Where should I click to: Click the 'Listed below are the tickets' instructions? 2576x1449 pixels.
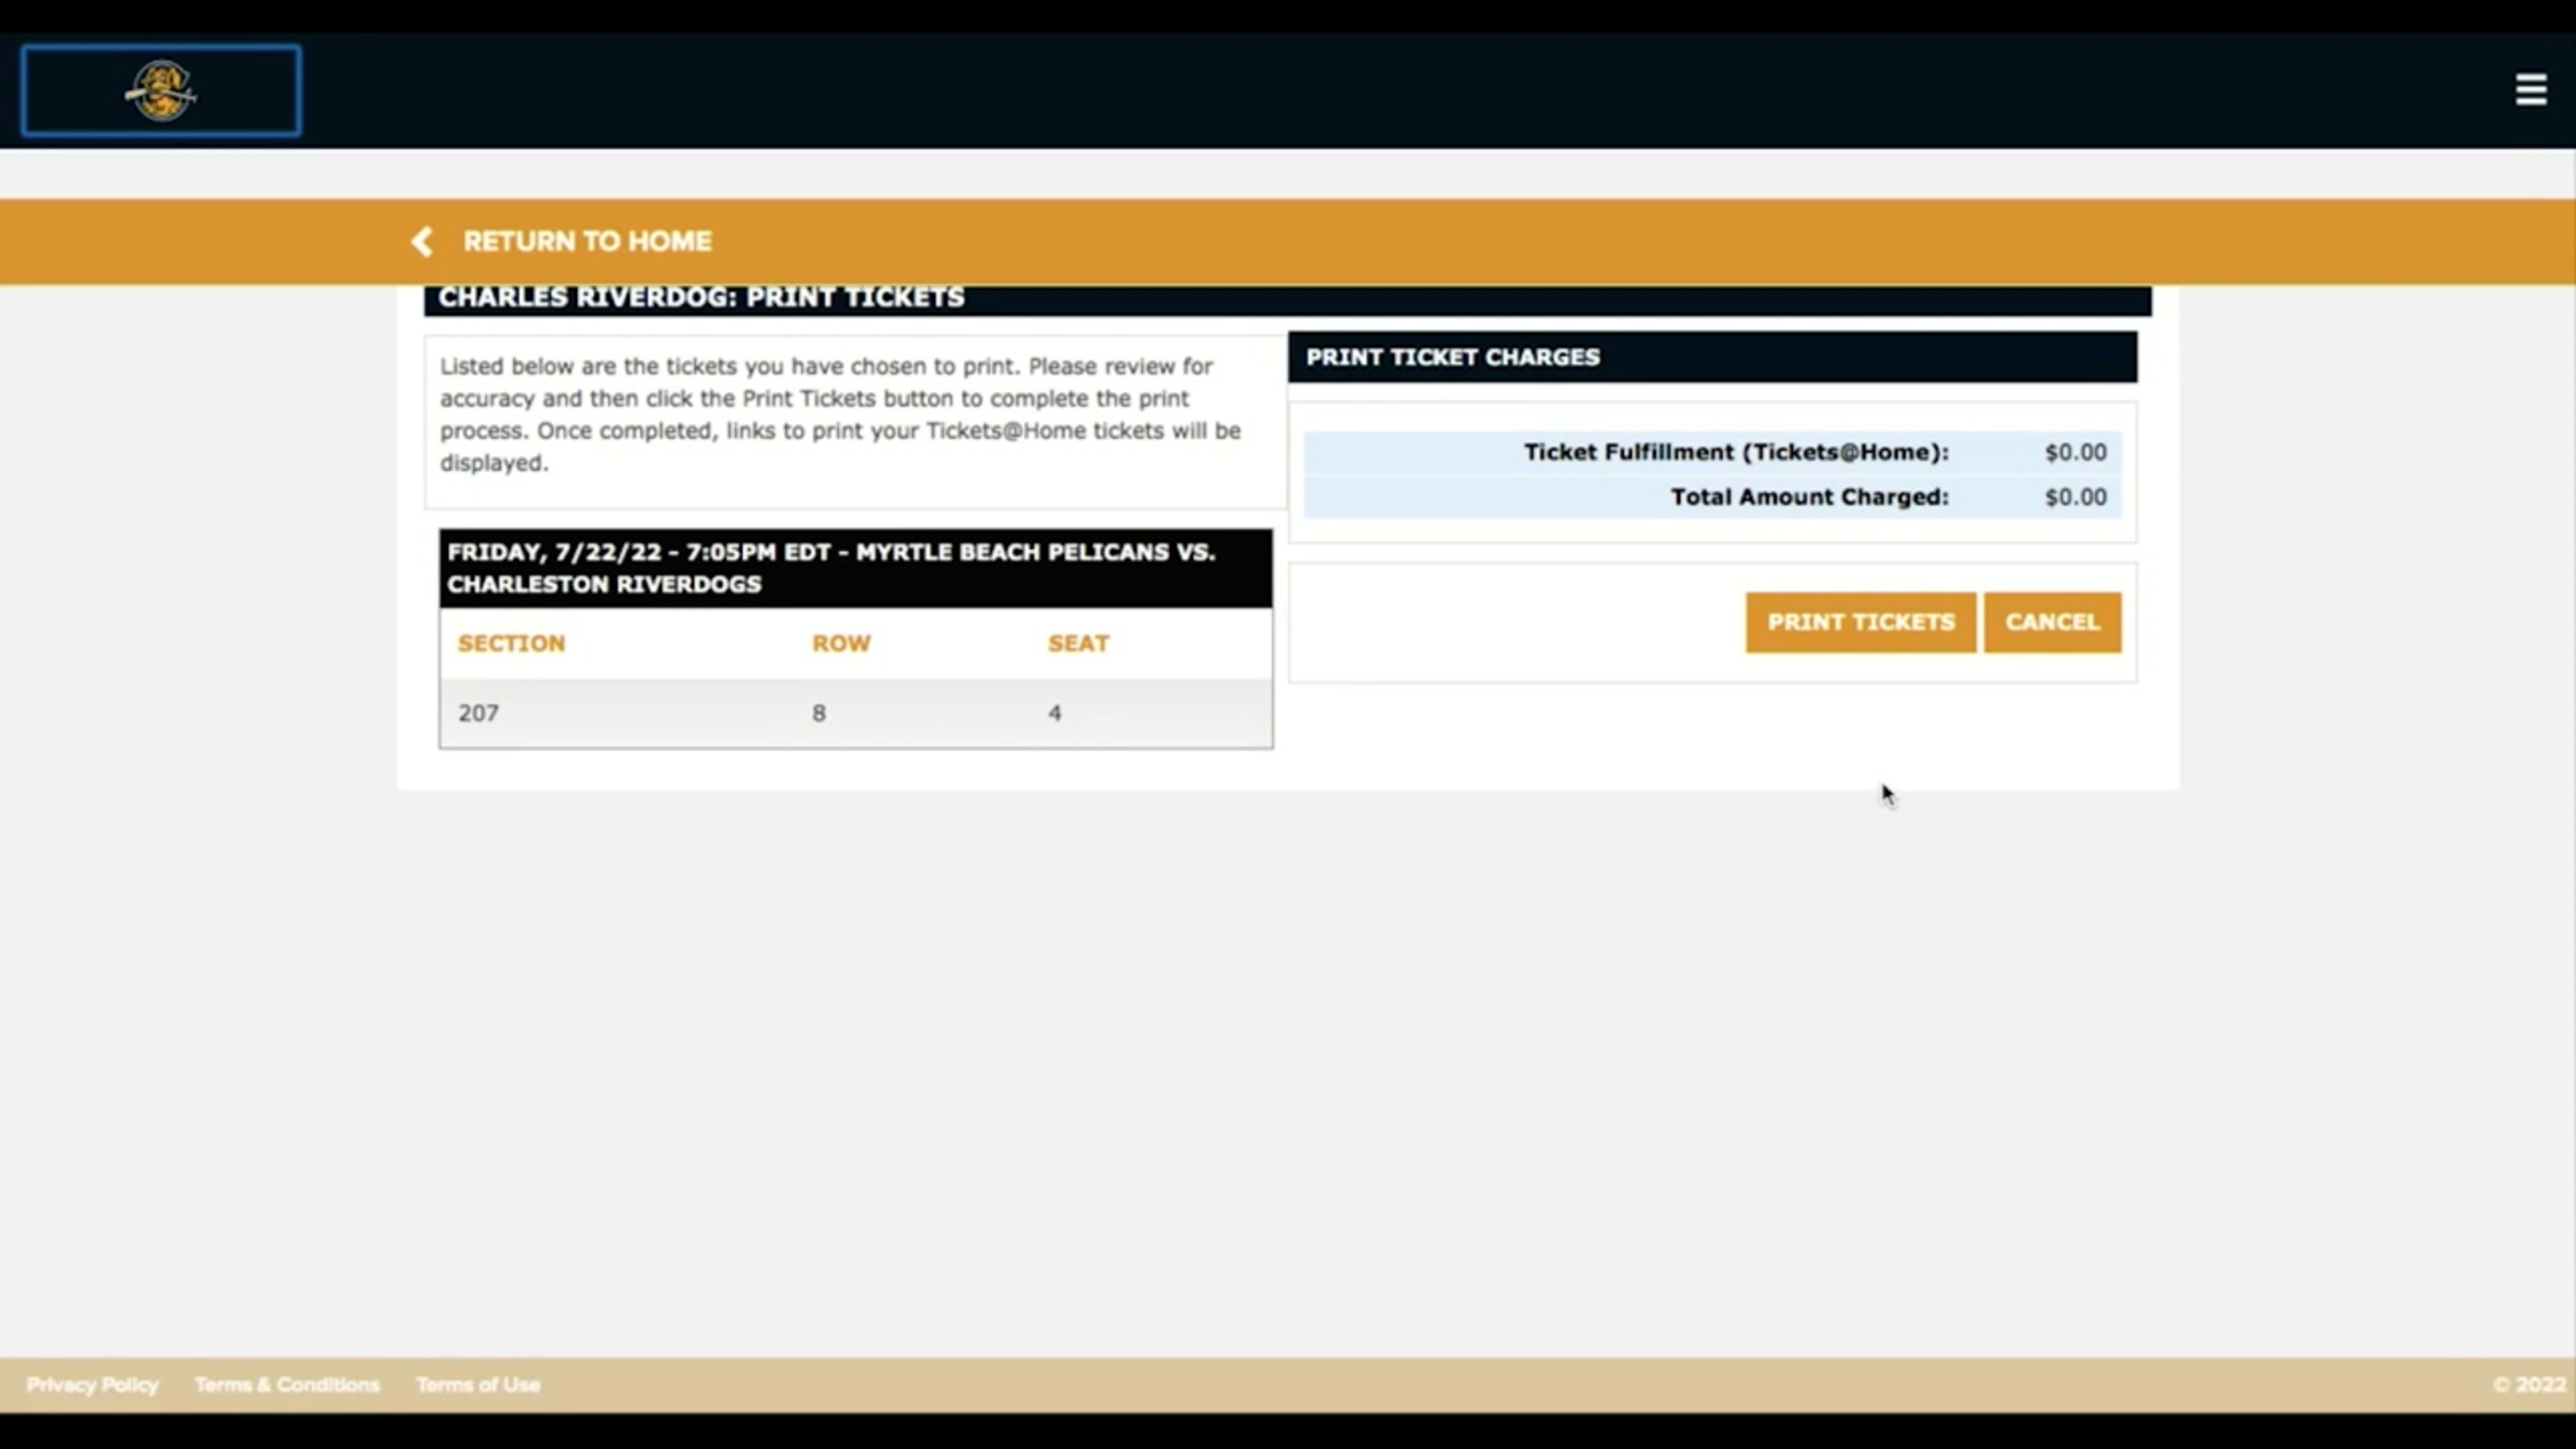coord(840,414)
